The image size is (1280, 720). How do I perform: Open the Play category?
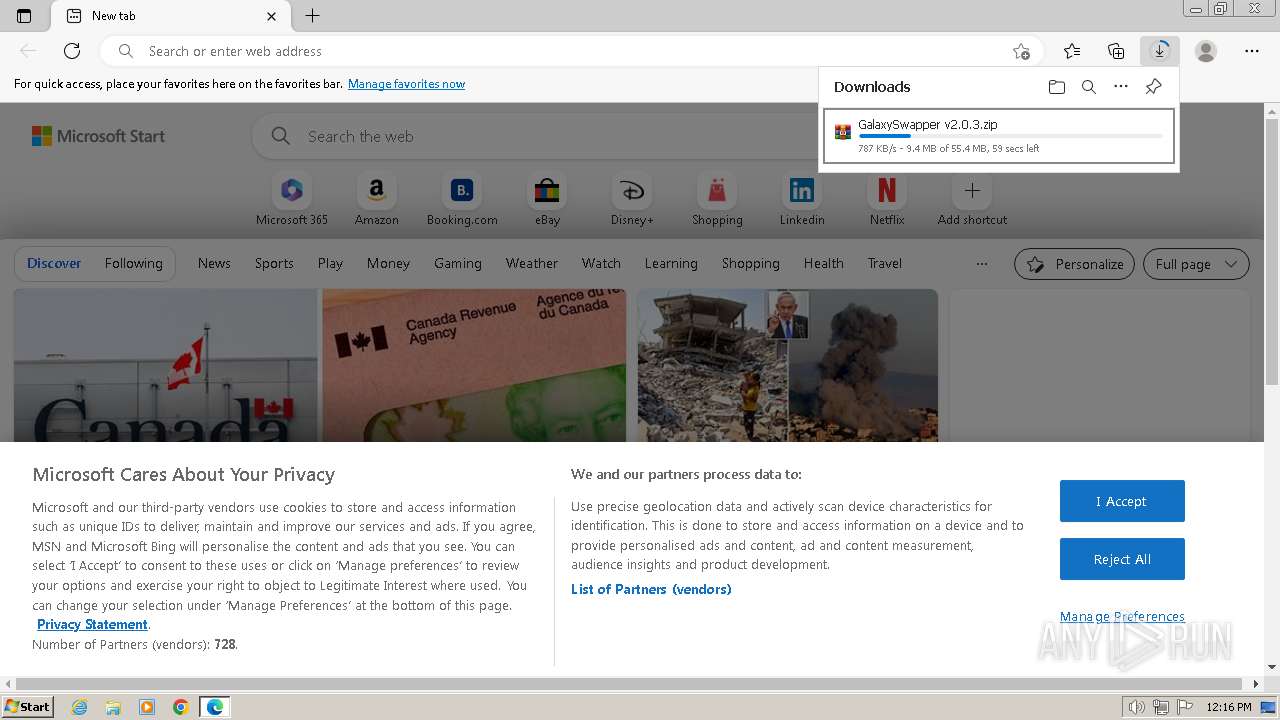click(x=330, y=263)
